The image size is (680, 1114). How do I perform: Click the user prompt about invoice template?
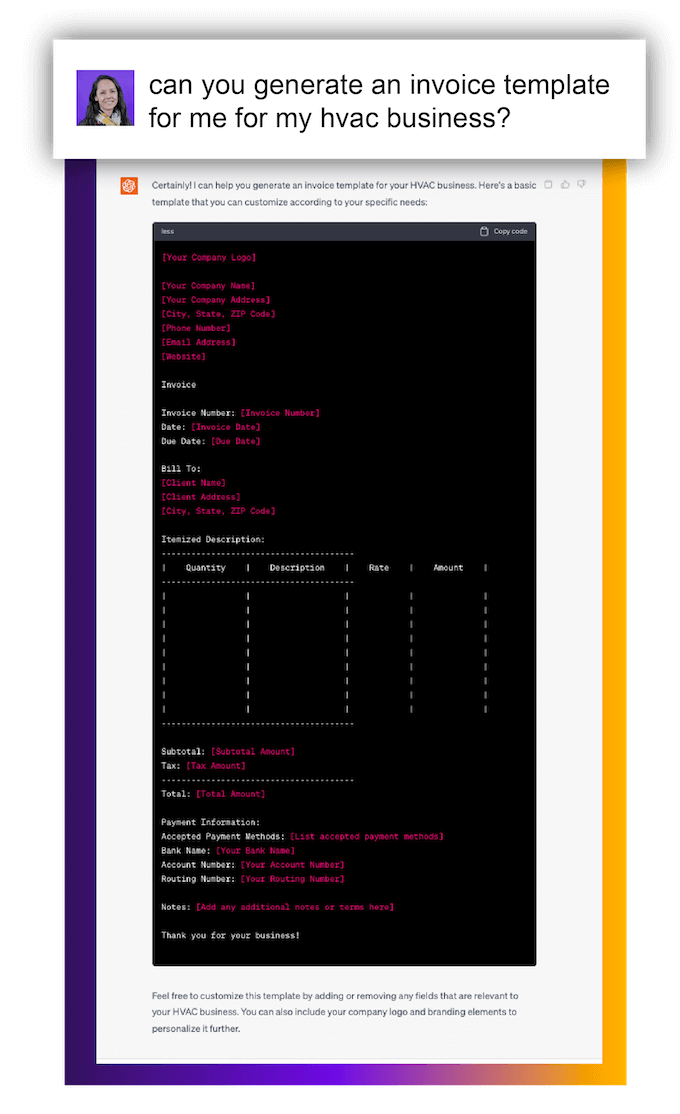[x=378, y=101]
